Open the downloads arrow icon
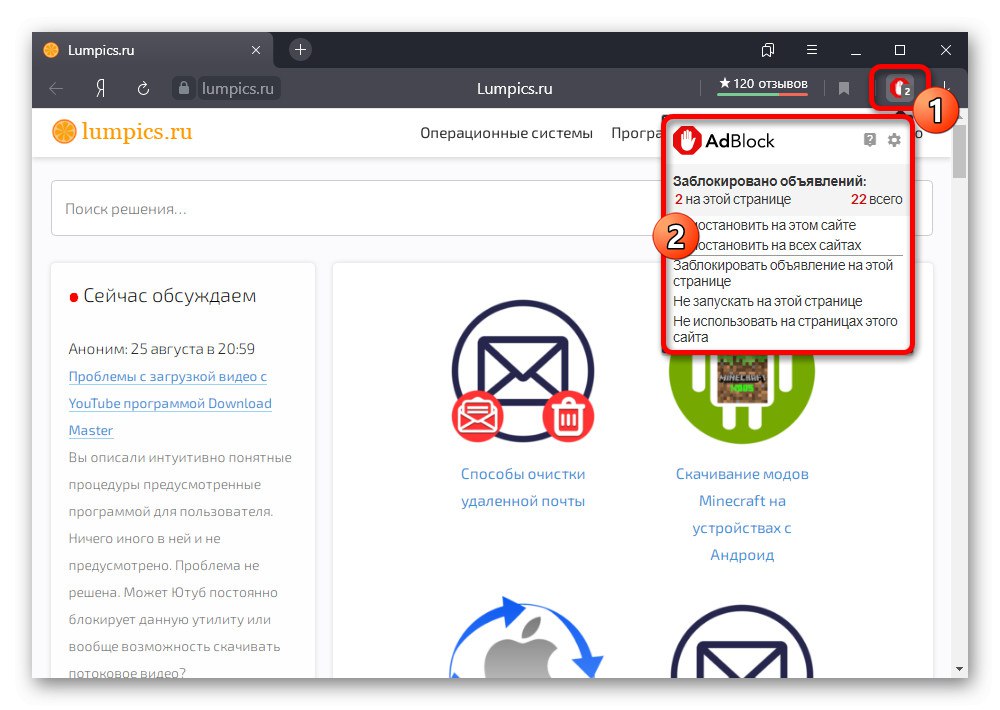 point(946,88)
